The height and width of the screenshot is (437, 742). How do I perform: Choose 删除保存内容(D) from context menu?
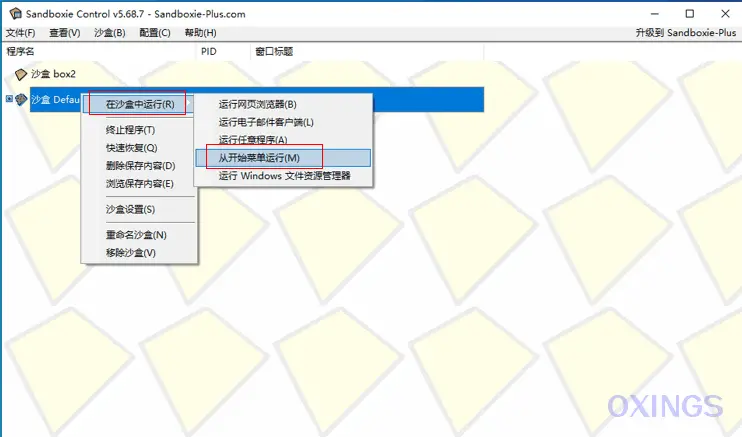point(139,166)
